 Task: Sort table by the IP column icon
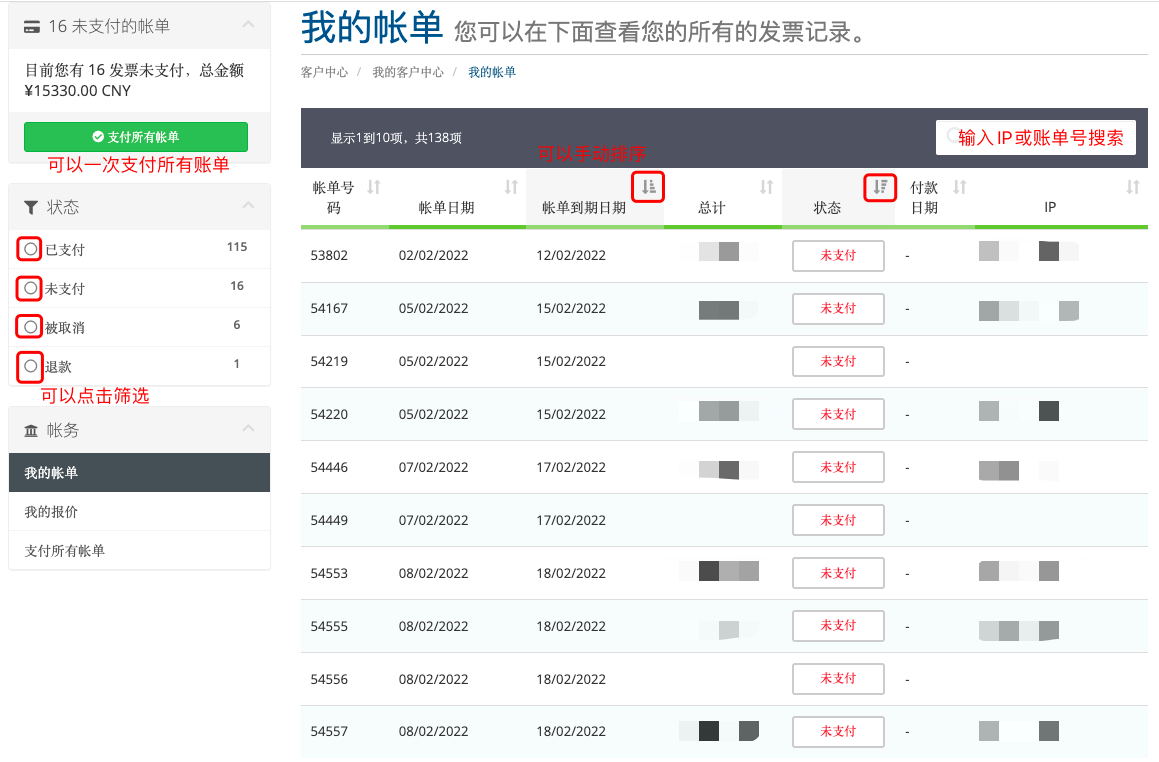(1132, 187)
